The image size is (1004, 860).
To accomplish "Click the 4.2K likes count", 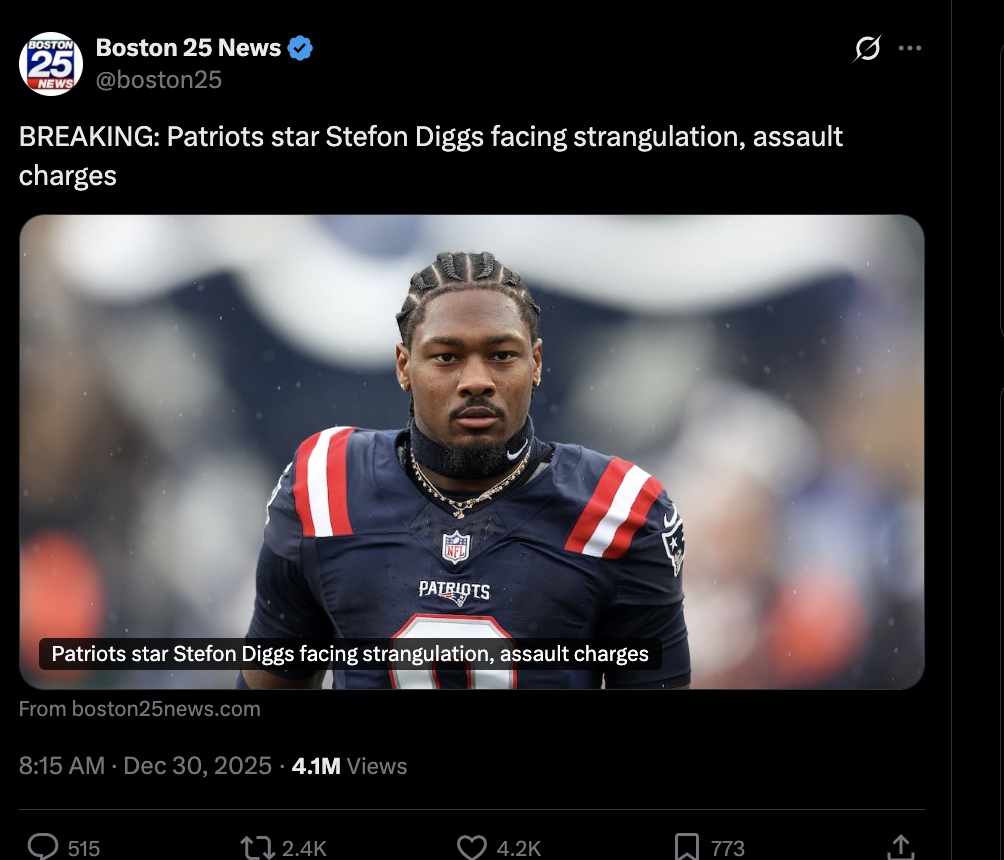I will click(x=519, y=848).
